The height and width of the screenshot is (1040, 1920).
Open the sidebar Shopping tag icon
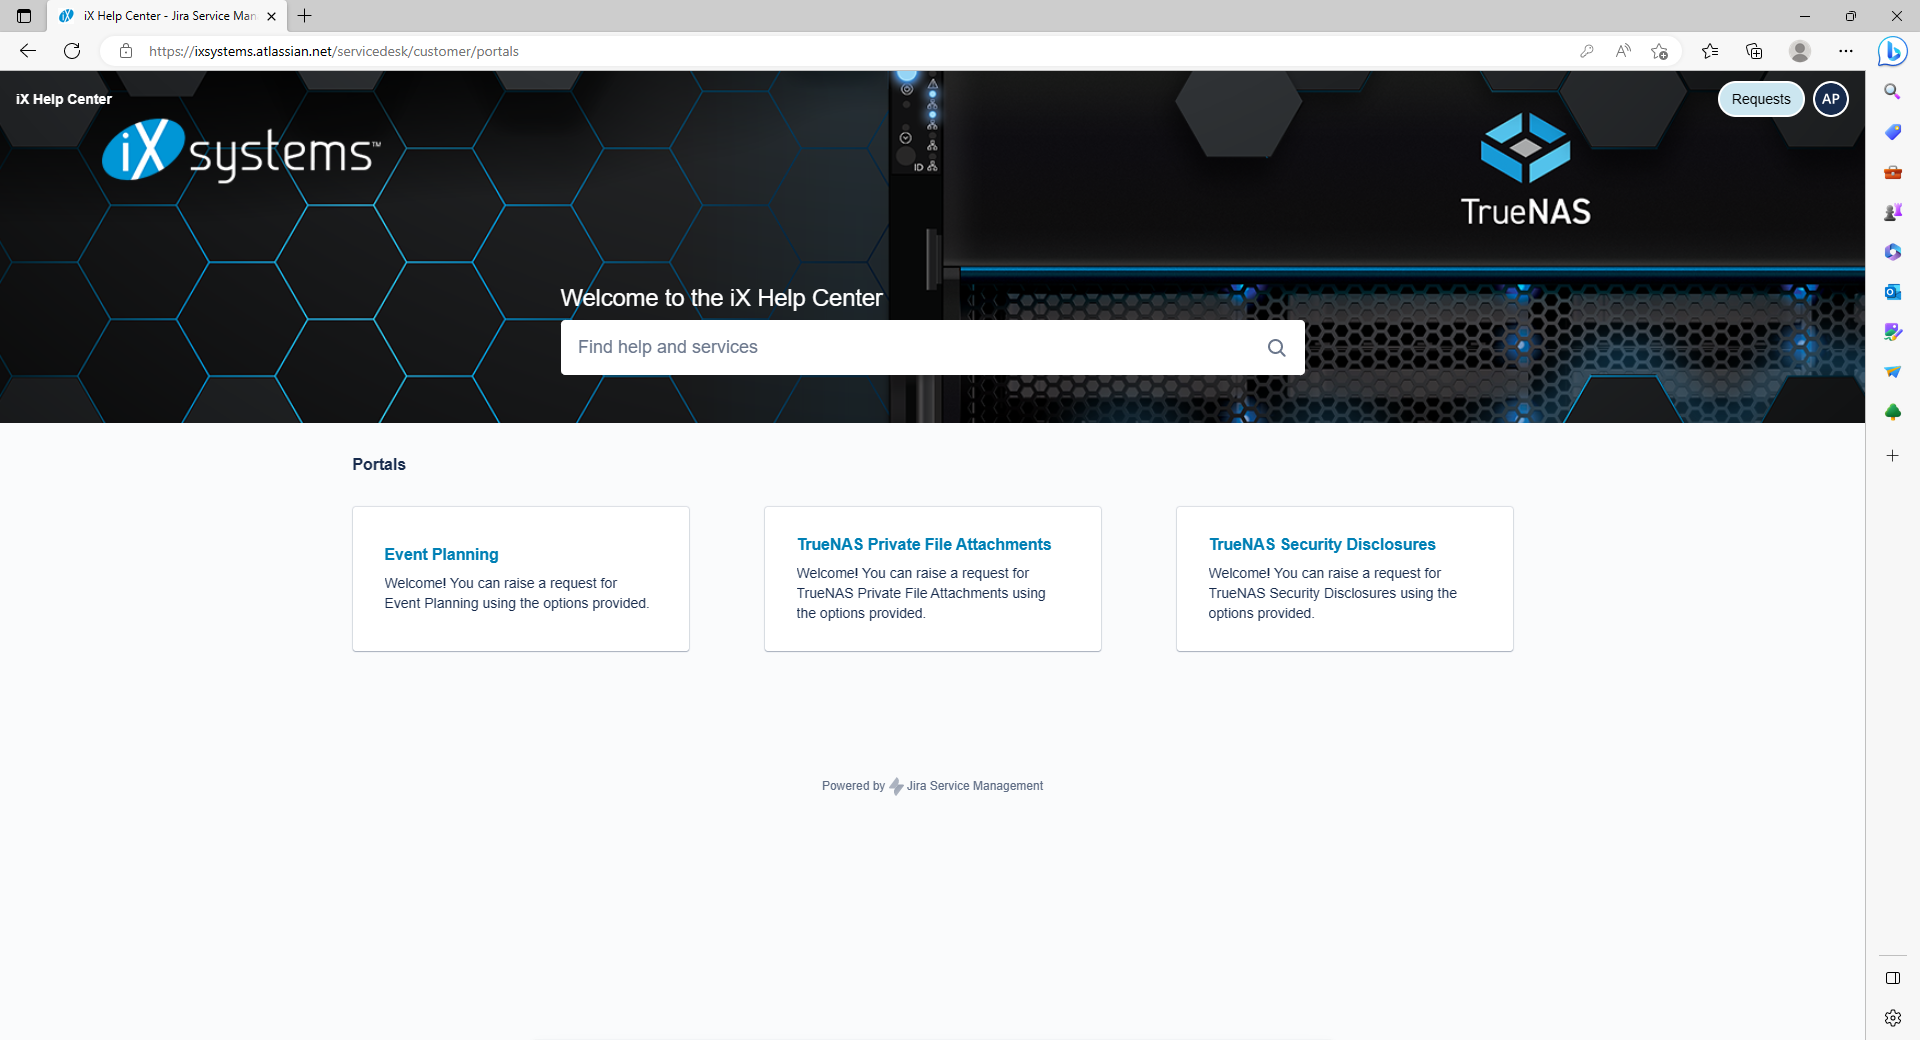point(1892,132)
